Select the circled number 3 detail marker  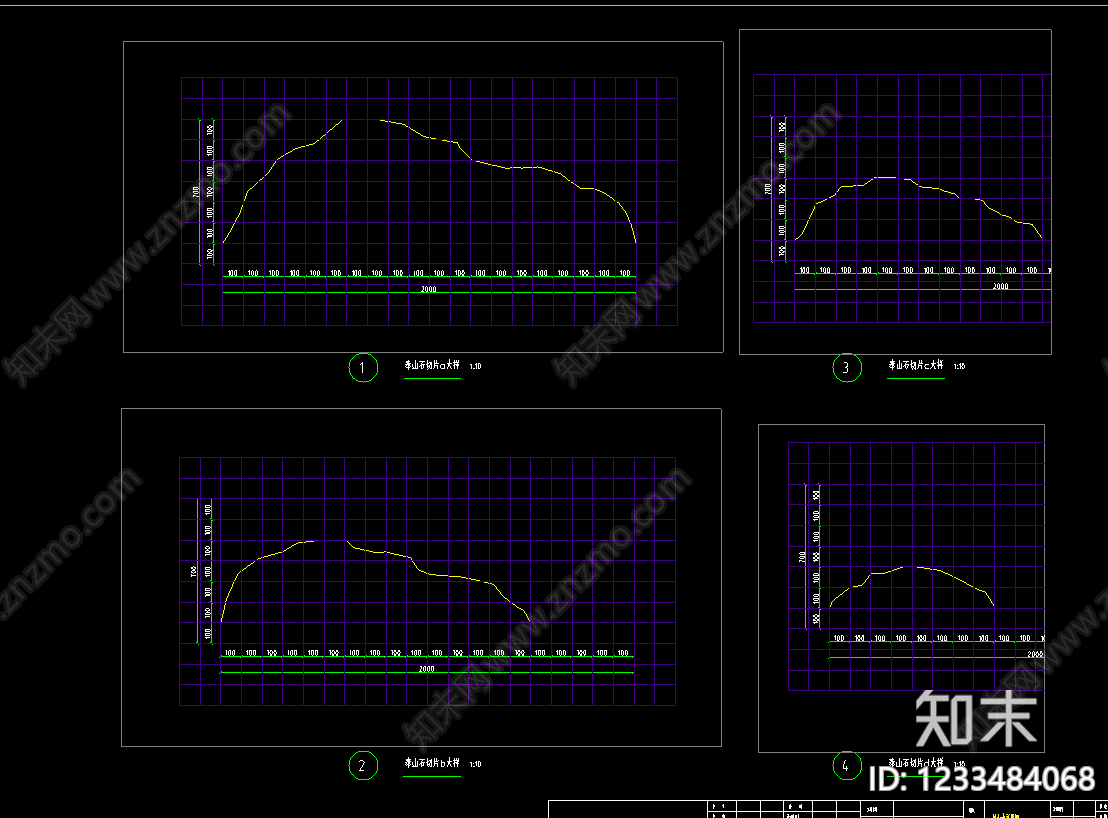(x=847, y=367)
